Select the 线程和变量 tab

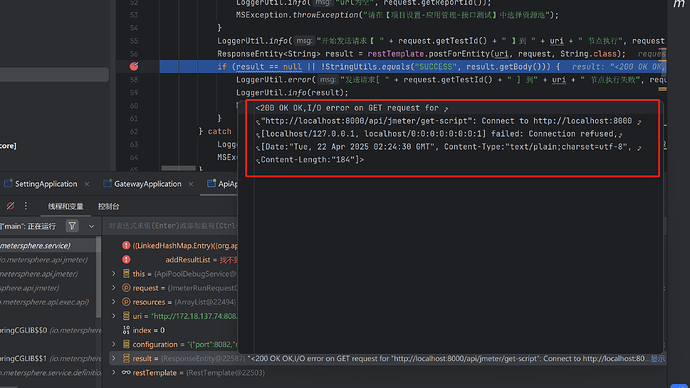(x=66, y=206)
